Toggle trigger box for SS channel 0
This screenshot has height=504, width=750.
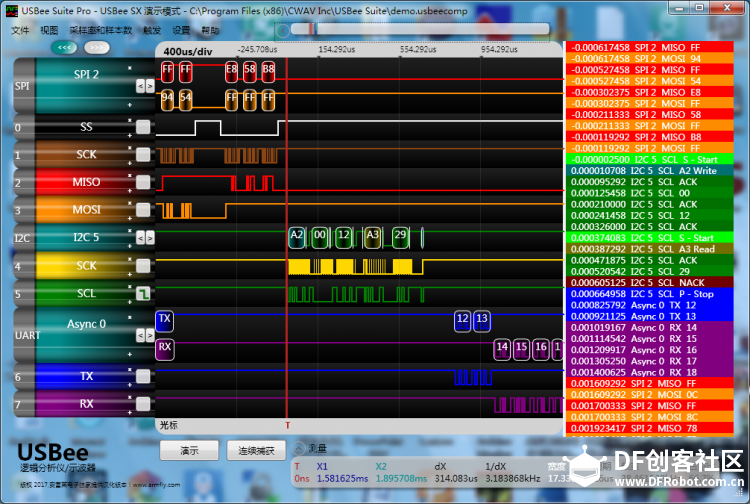143,127
